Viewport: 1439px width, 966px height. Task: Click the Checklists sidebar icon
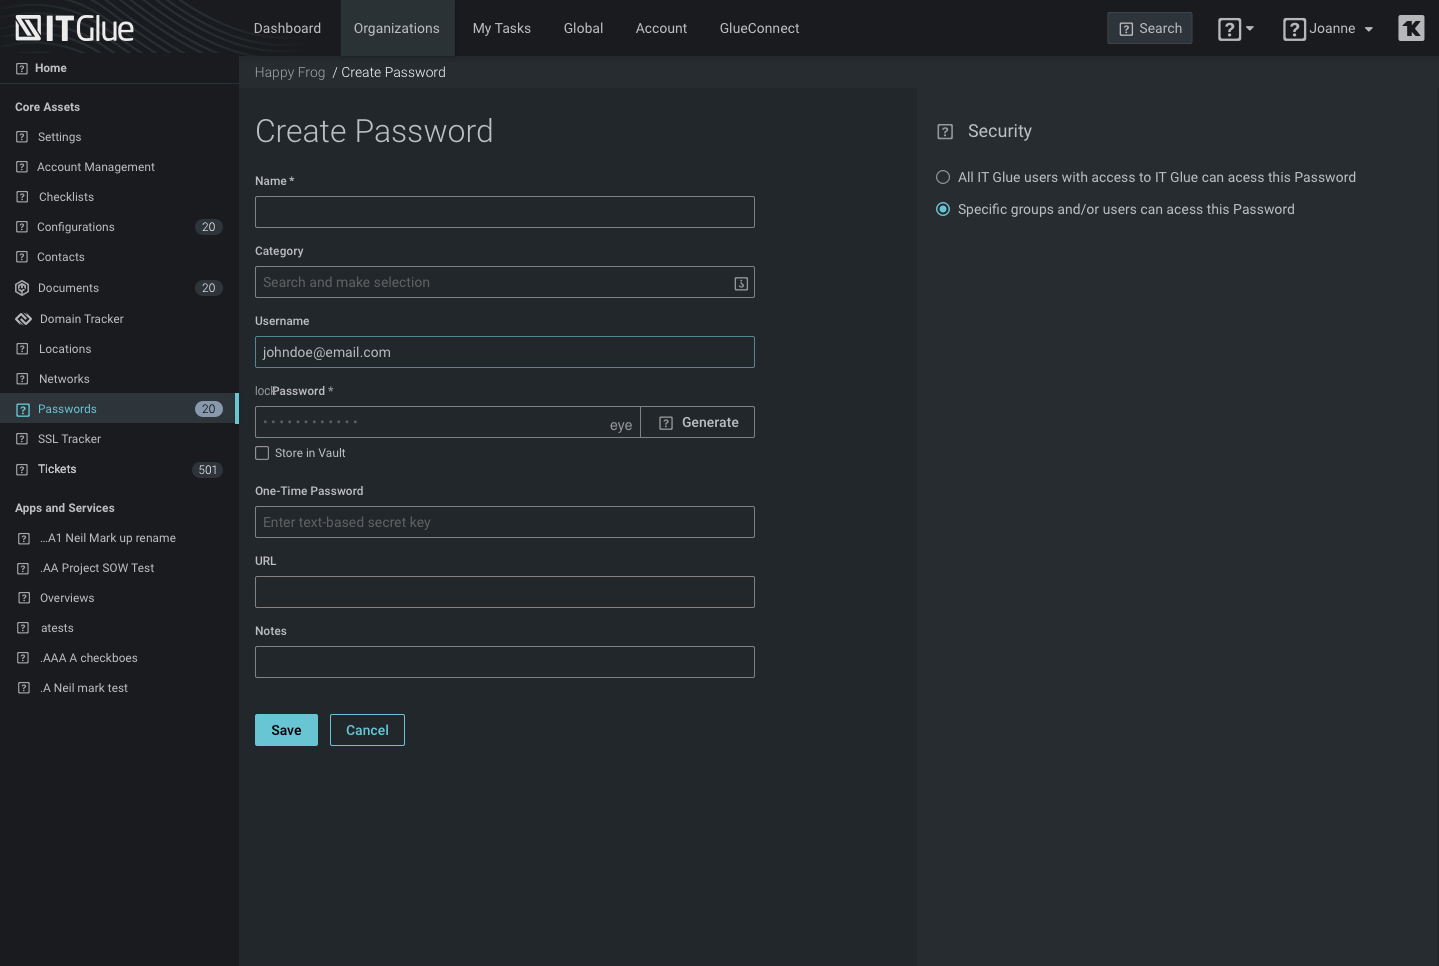pyautogui.click(x=22, y=197)
